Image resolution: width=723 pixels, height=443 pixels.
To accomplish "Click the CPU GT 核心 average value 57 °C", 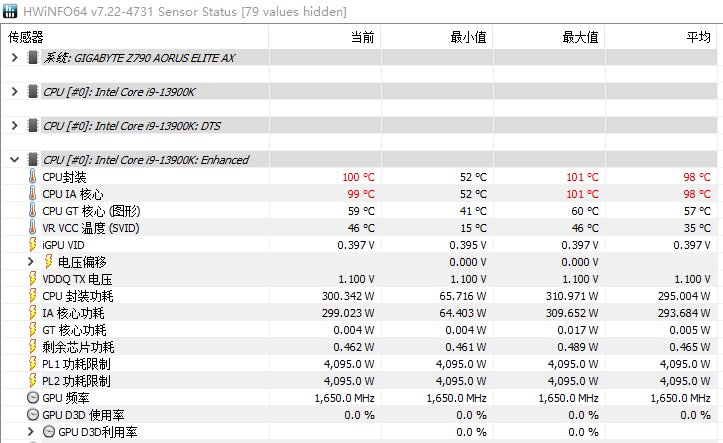I will click(x=697, y=211).
